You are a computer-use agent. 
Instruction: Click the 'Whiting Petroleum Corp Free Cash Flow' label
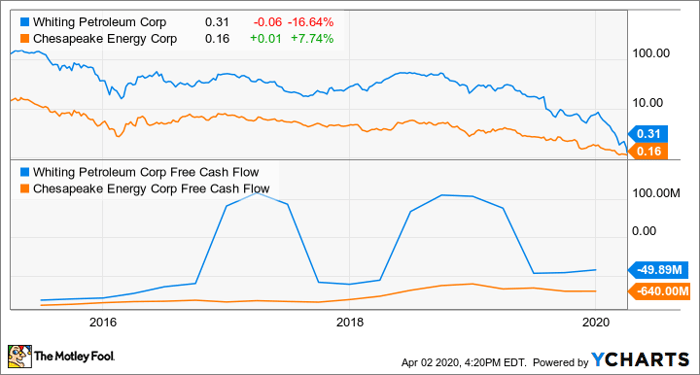click(146, 172)
